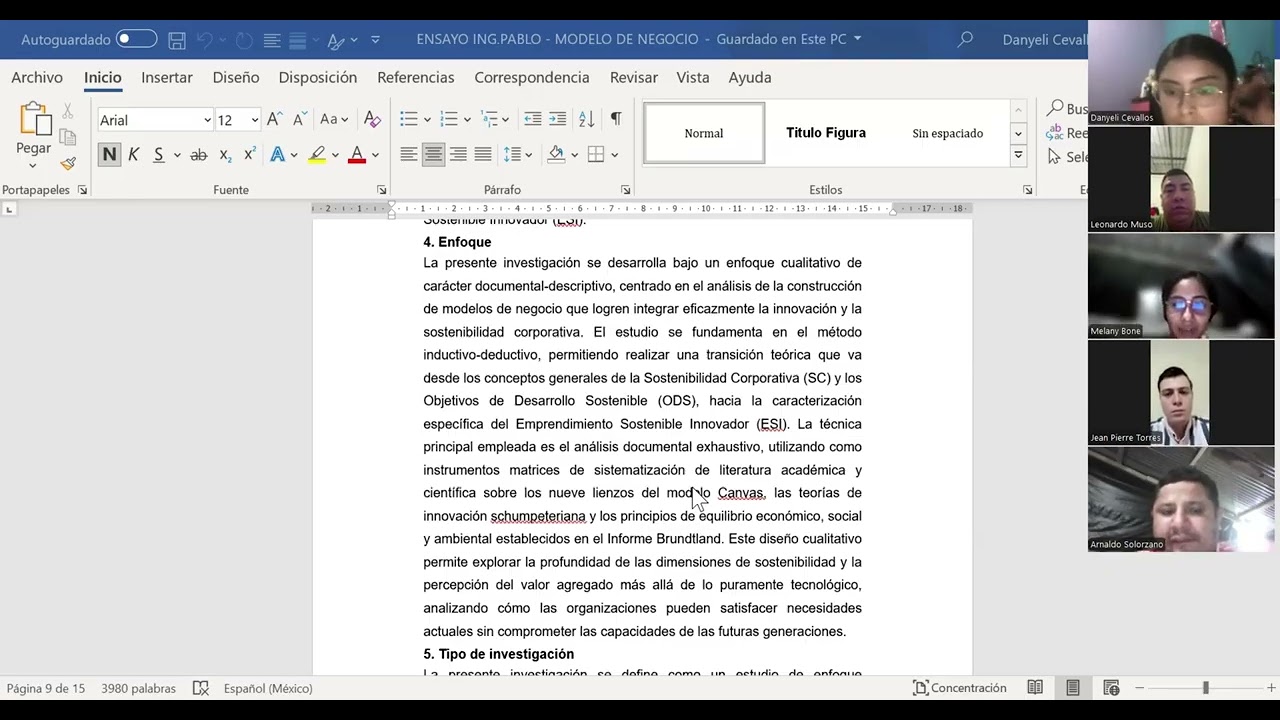Toggle subscript x₂ formatting
1280x720 pixels.
(x=225, y=154)
